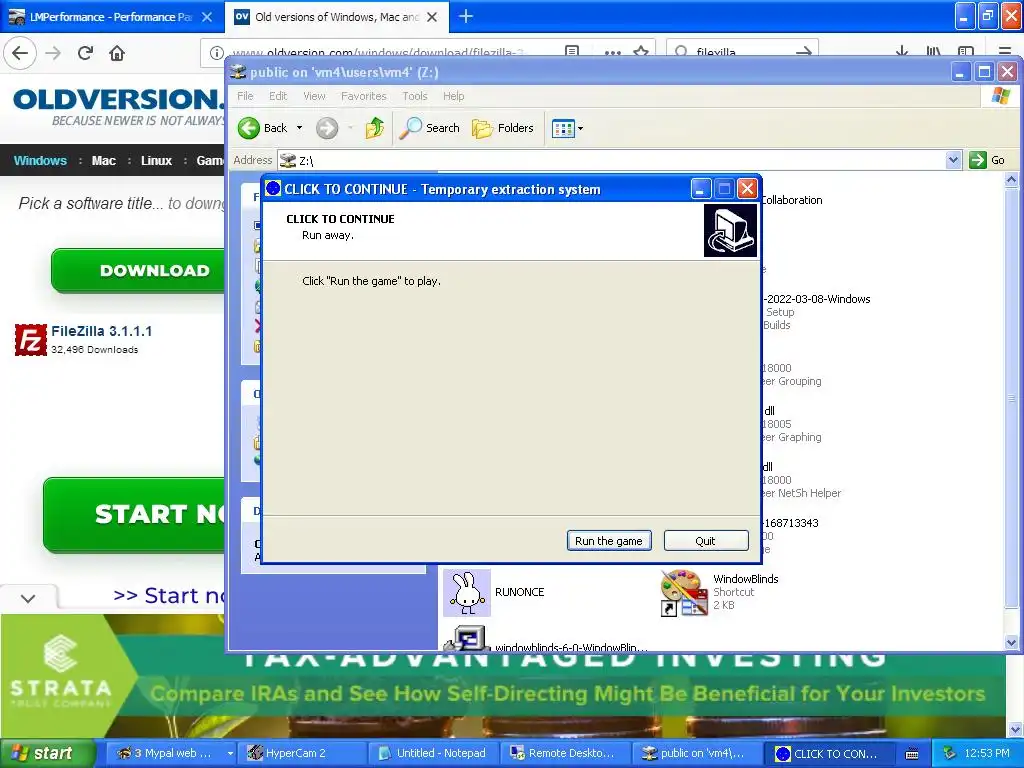This screenshot has height=768, width=1024.
Task: Click the site information icon in URL bar
Action: pyautogui.click(x=217, y=52)
